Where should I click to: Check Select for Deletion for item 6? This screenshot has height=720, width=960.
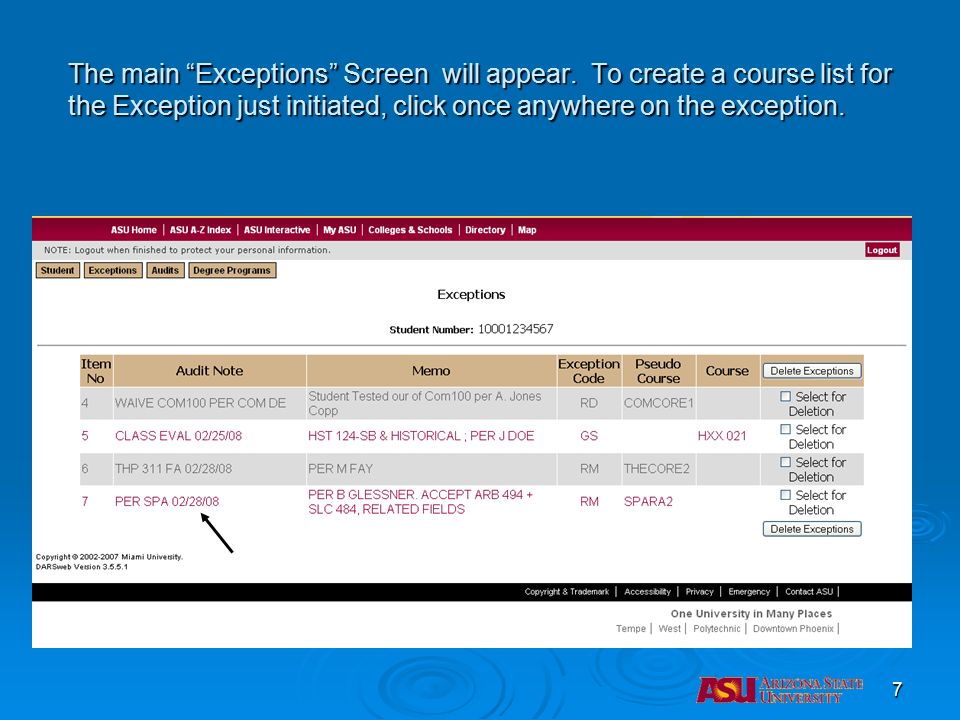[786, 462]
